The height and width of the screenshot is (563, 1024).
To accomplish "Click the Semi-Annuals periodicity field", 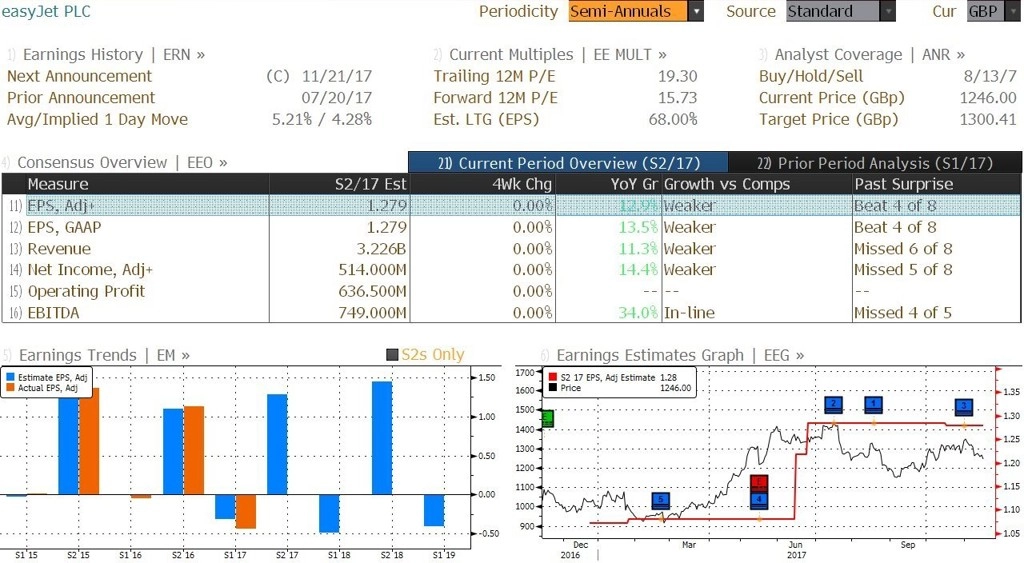I will click(x=628, y=11).
